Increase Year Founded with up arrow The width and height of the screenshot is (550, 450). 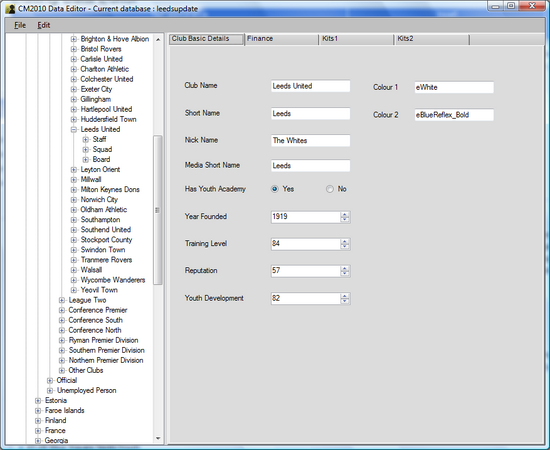pyautogui.click(x=345, y=214)
